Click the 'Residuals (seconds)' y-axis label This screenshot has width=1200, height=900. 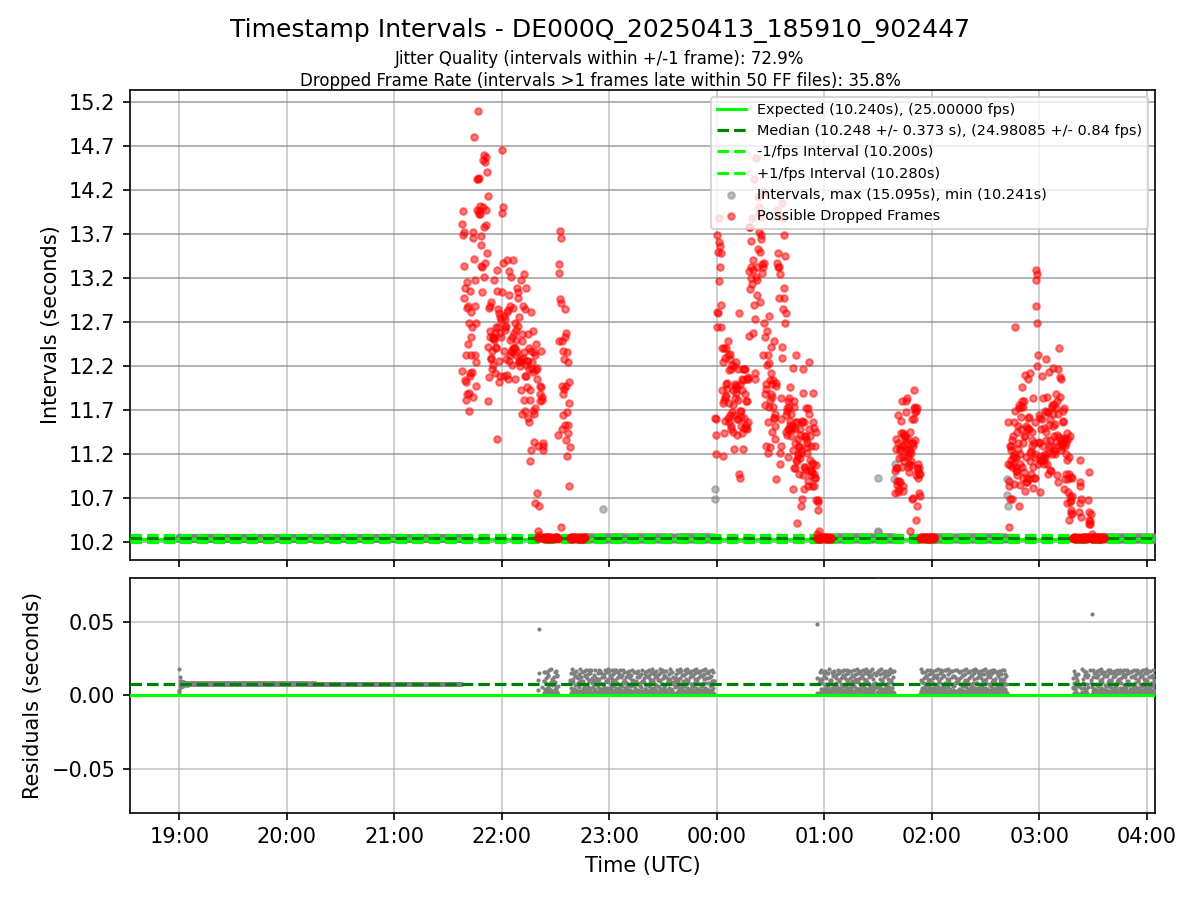32,696
